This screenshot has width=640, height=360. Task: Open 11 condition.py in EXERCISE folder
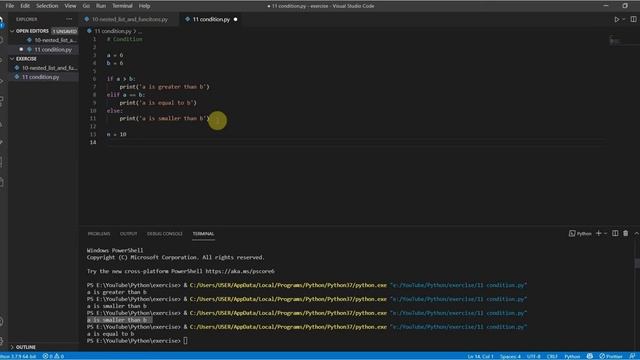click(x=44, y=77)
